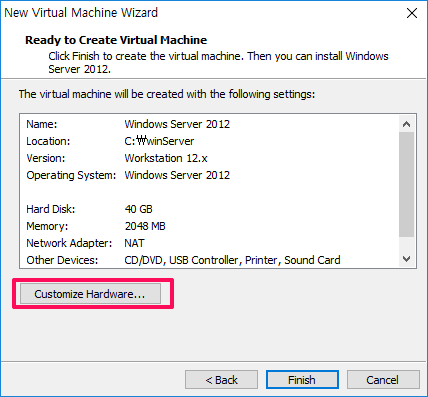The height and width of the screenshot is (397, 428).
Task: Click the 'Version:' label
Action: click(x=46, y=158)
